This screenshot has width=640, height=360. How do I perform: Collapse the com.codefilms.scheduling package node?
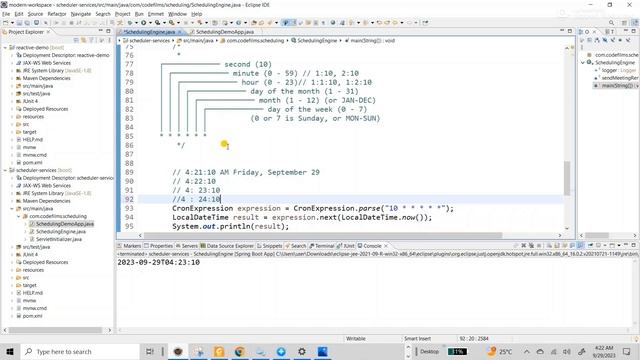pyautogui.click(x=18, y=216)
